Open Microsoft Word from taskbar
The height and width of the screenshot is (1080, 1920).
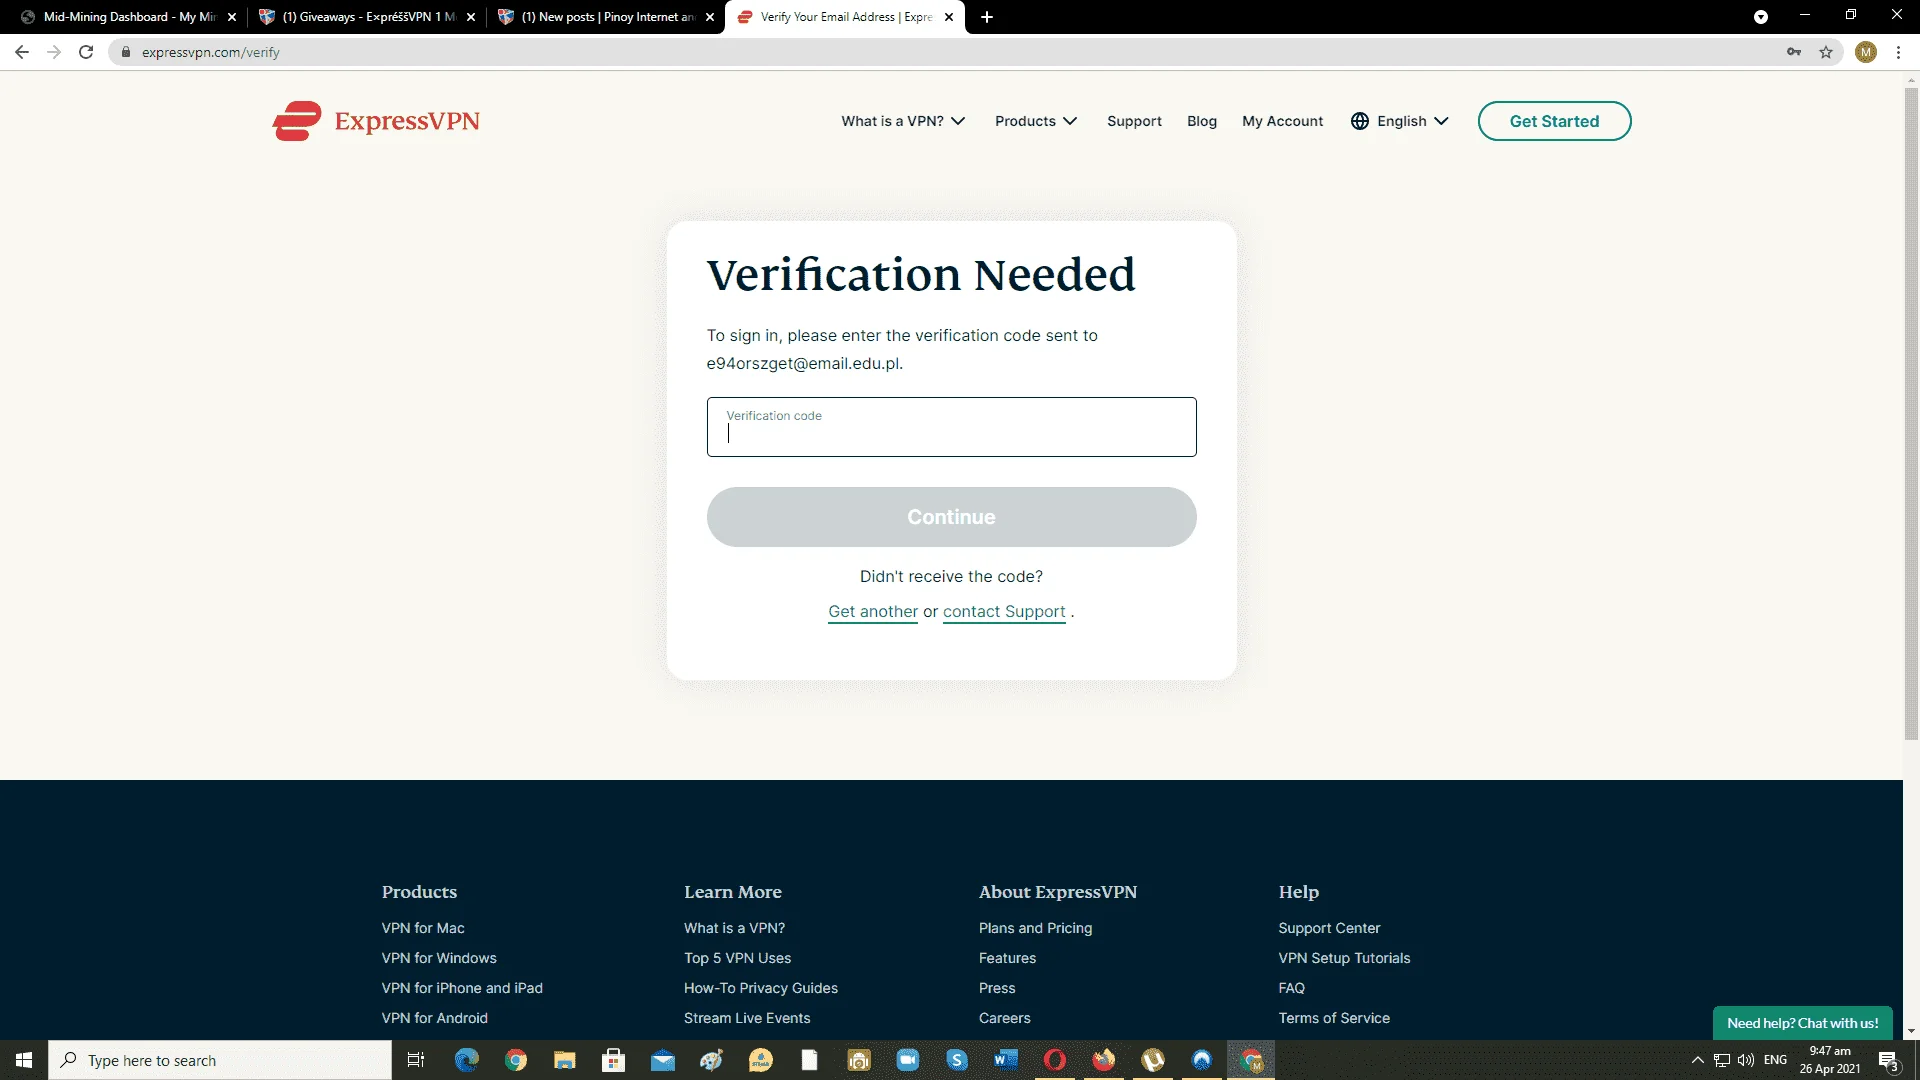1006,1060
